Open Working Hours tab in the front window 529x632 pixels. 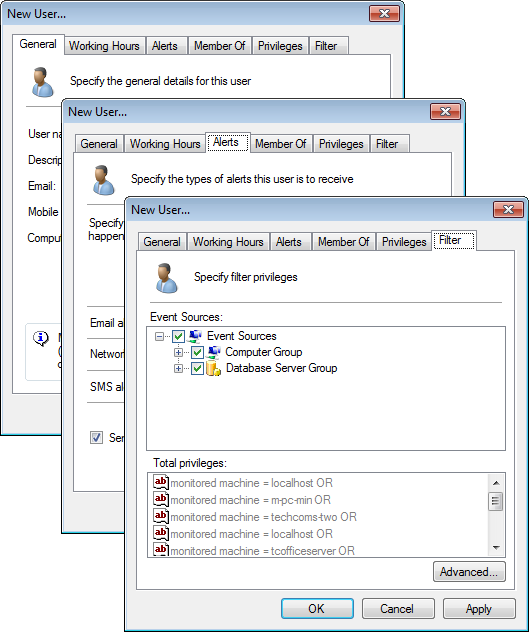[x=228, y=242]
